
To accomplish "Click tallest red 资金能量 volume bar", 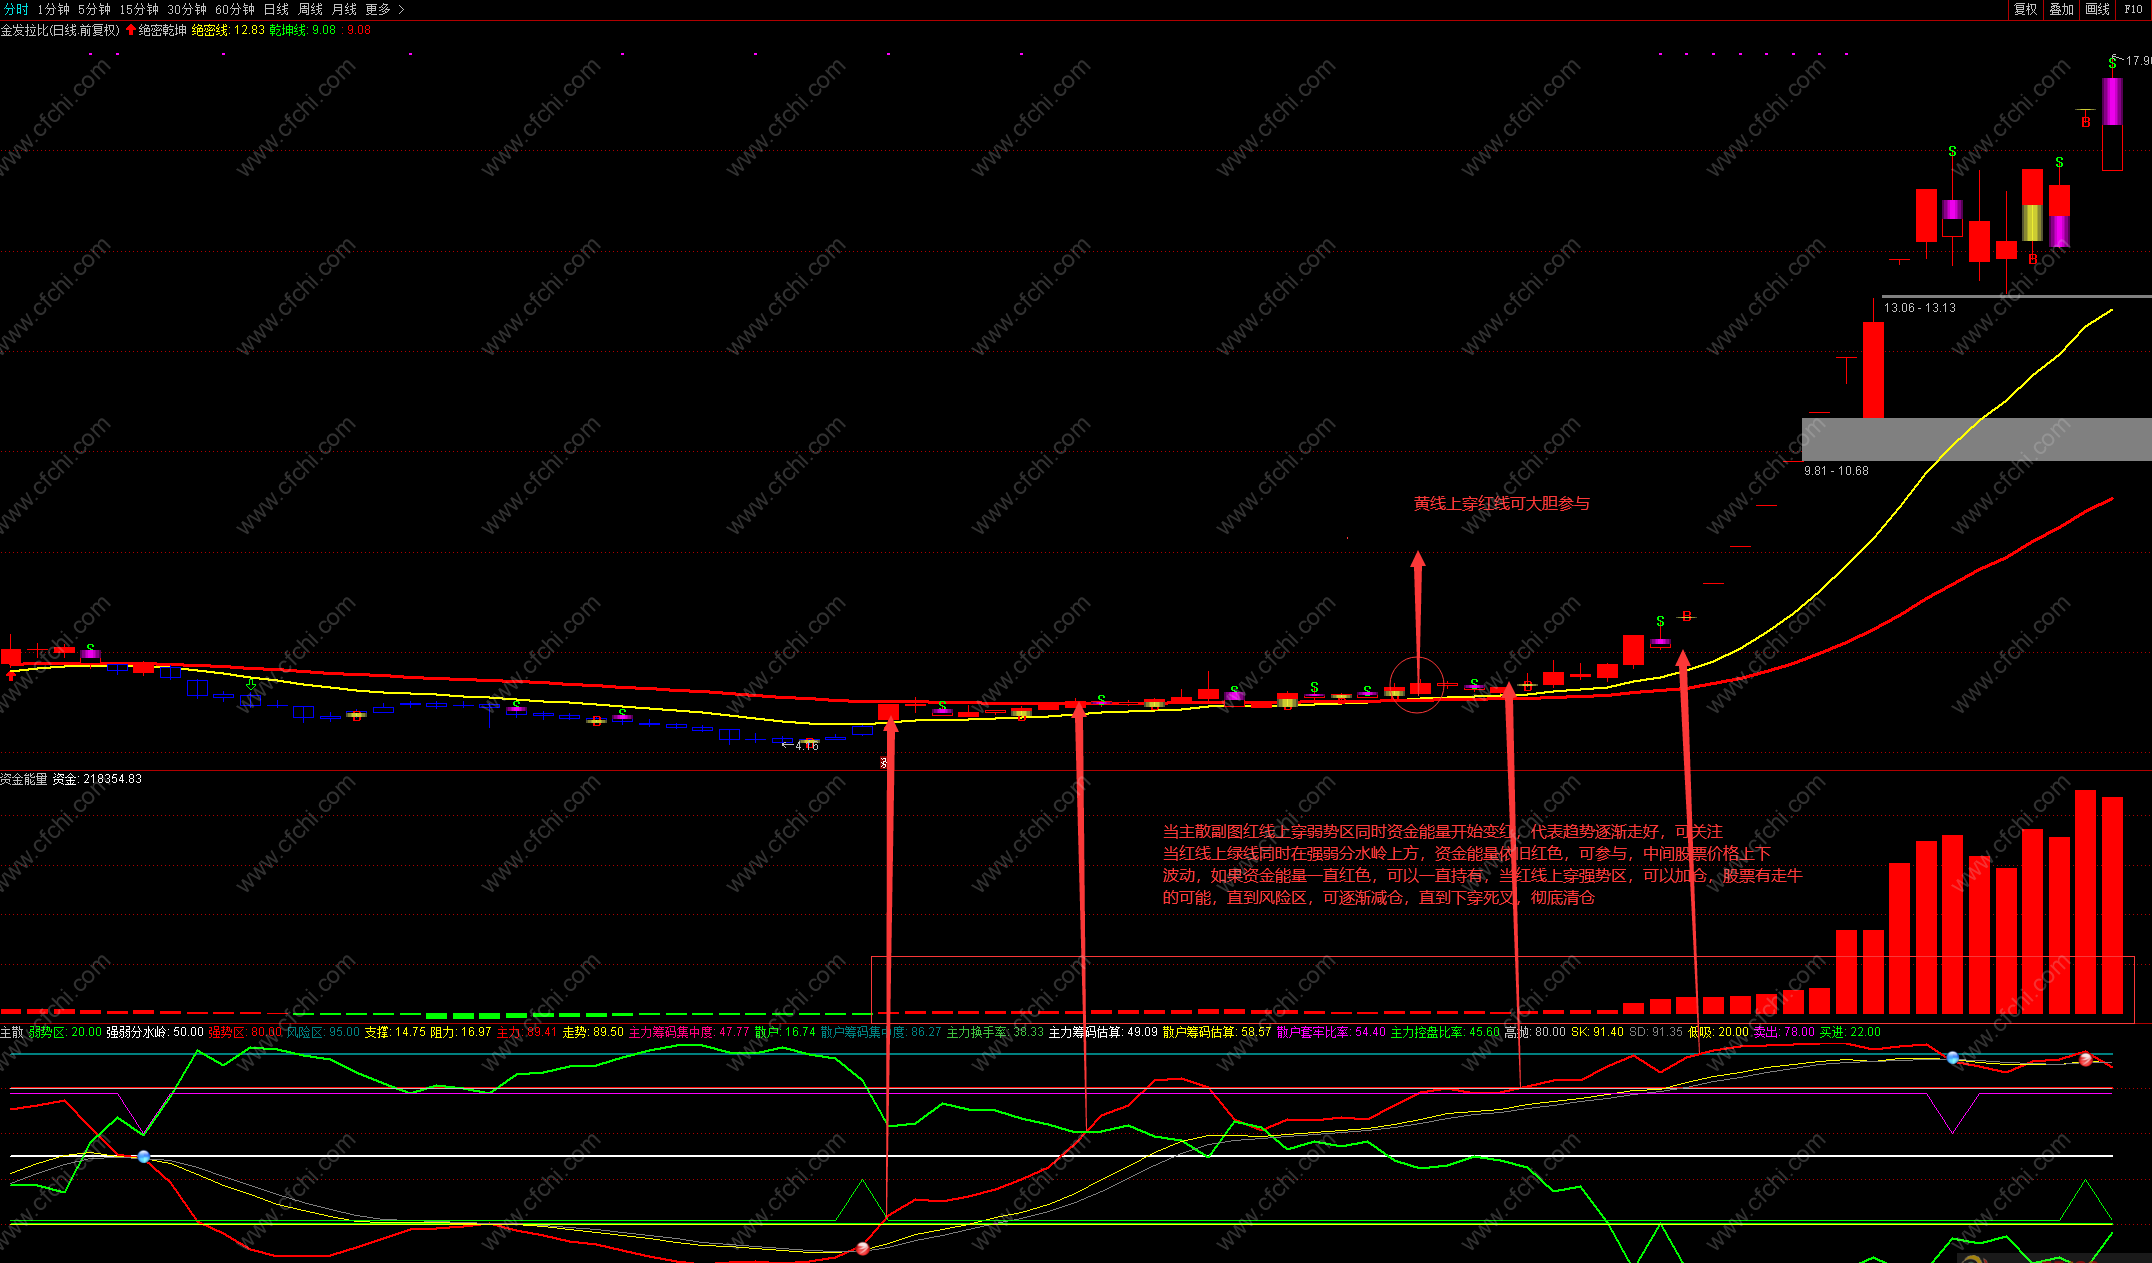I will [x=2085, y=900].
